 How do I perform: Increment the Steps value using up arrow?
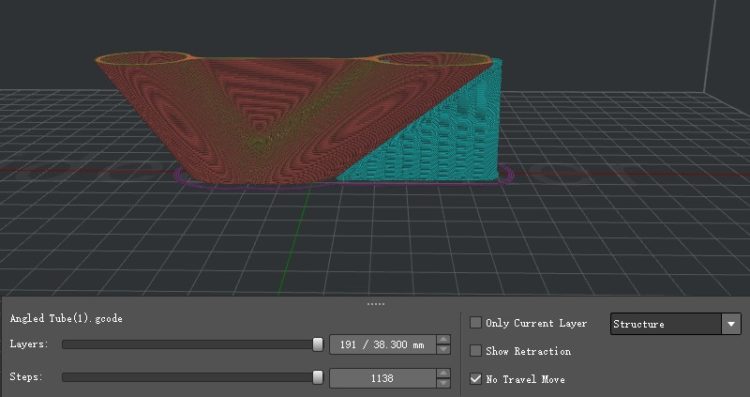(x=444, y=373)
